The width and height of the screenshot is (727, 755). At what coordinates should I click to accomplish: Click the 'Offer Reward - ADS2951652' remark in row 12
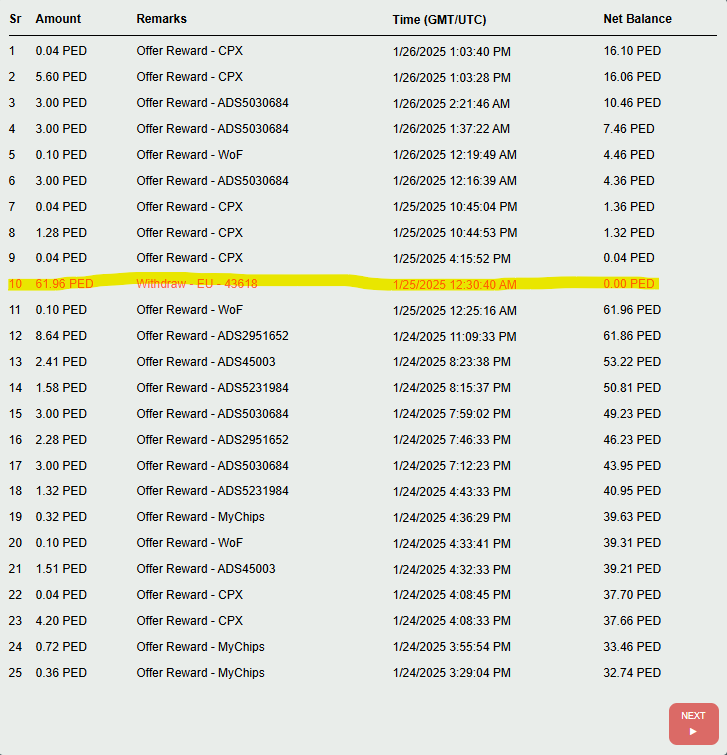pos(212,336)
